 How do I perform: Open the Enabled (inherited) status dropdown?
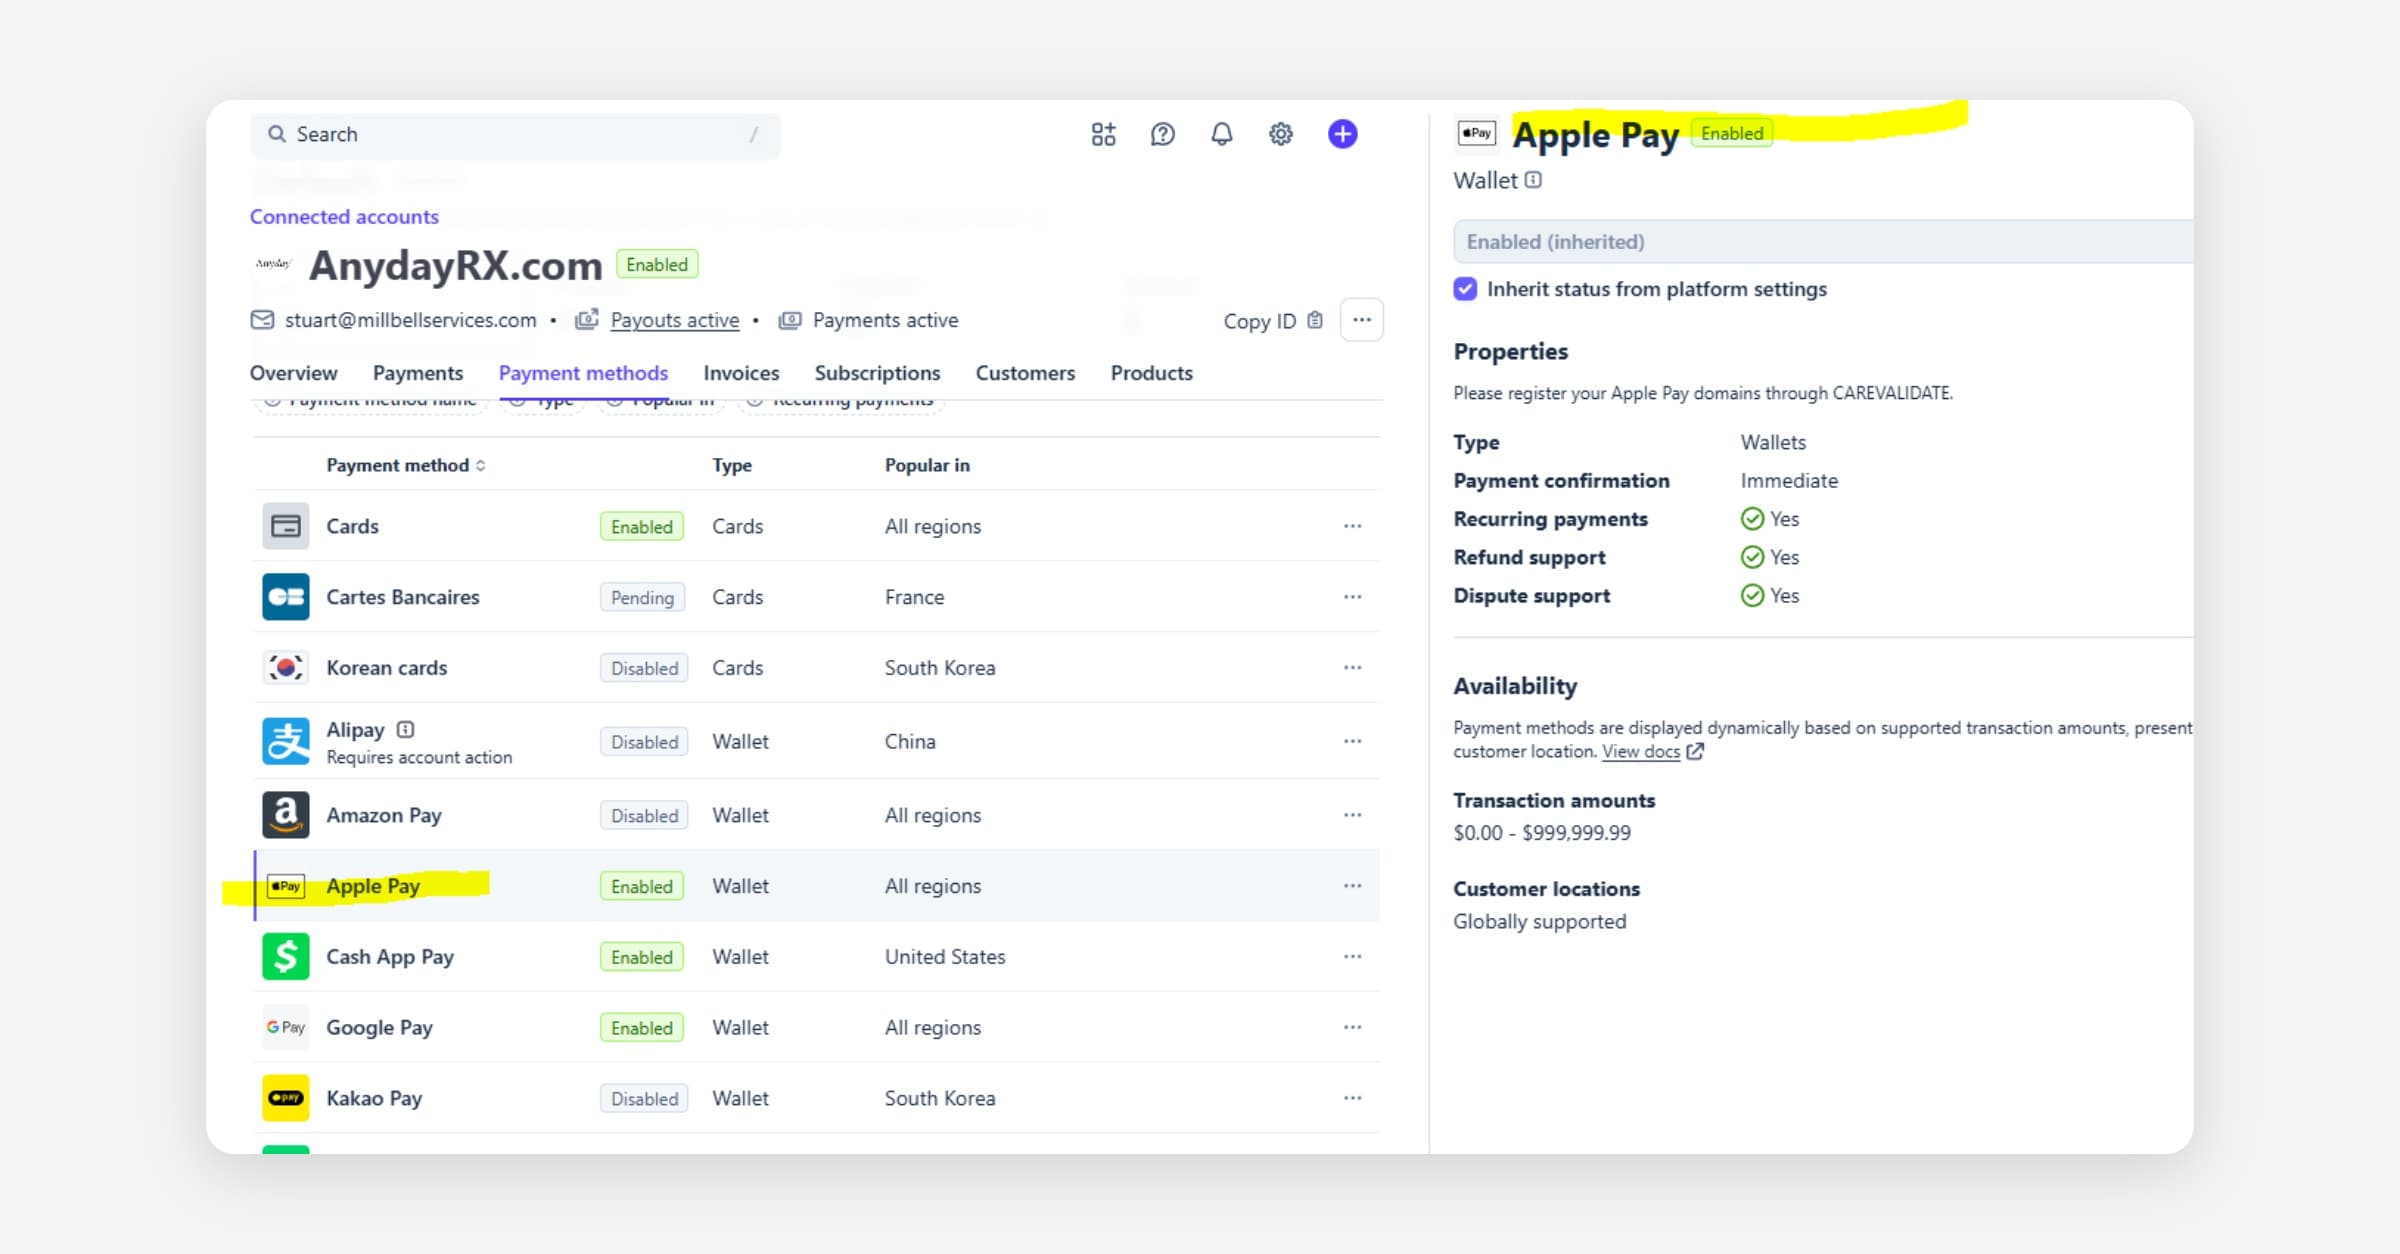coord(1822,242)
